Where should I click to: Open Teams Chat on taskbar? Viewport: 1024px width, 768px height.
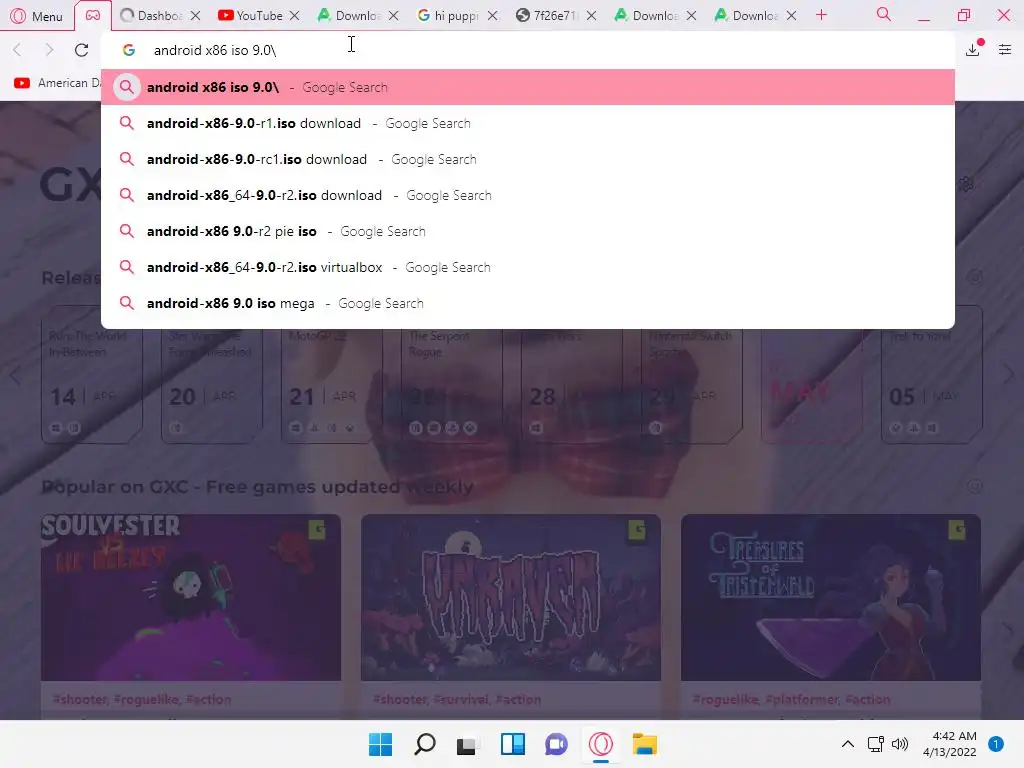(x=556, y=744)
